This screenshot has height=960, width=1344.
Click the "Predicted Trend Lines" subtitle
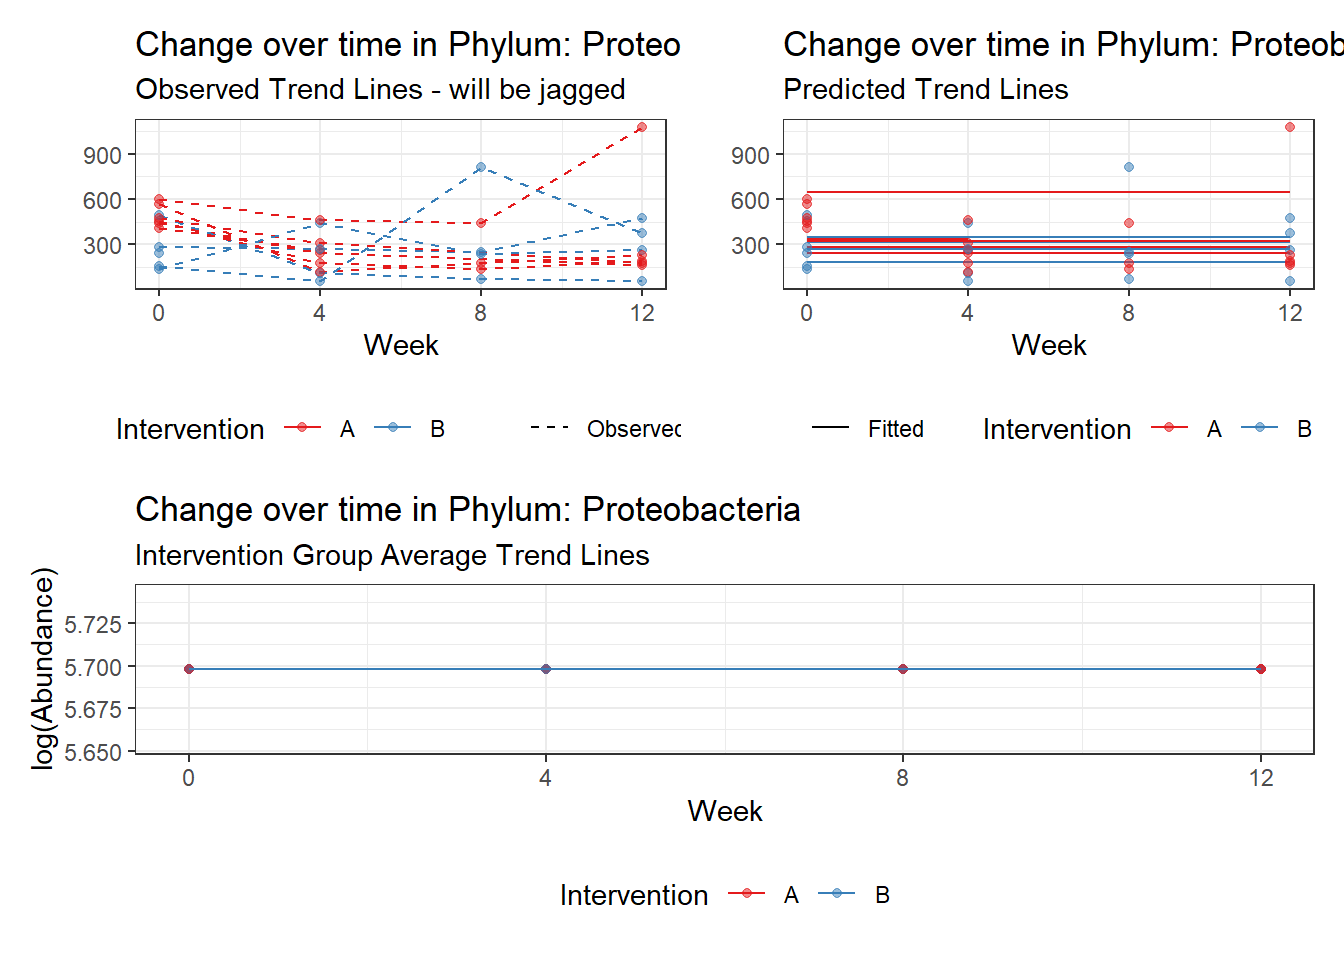point(925,90)
